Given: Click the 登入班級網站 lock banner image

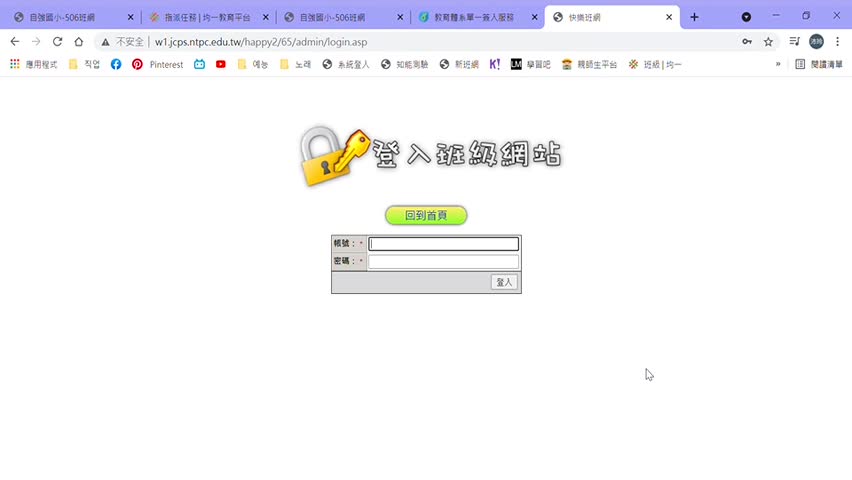Looking at the screenshot, I should 431,156.
